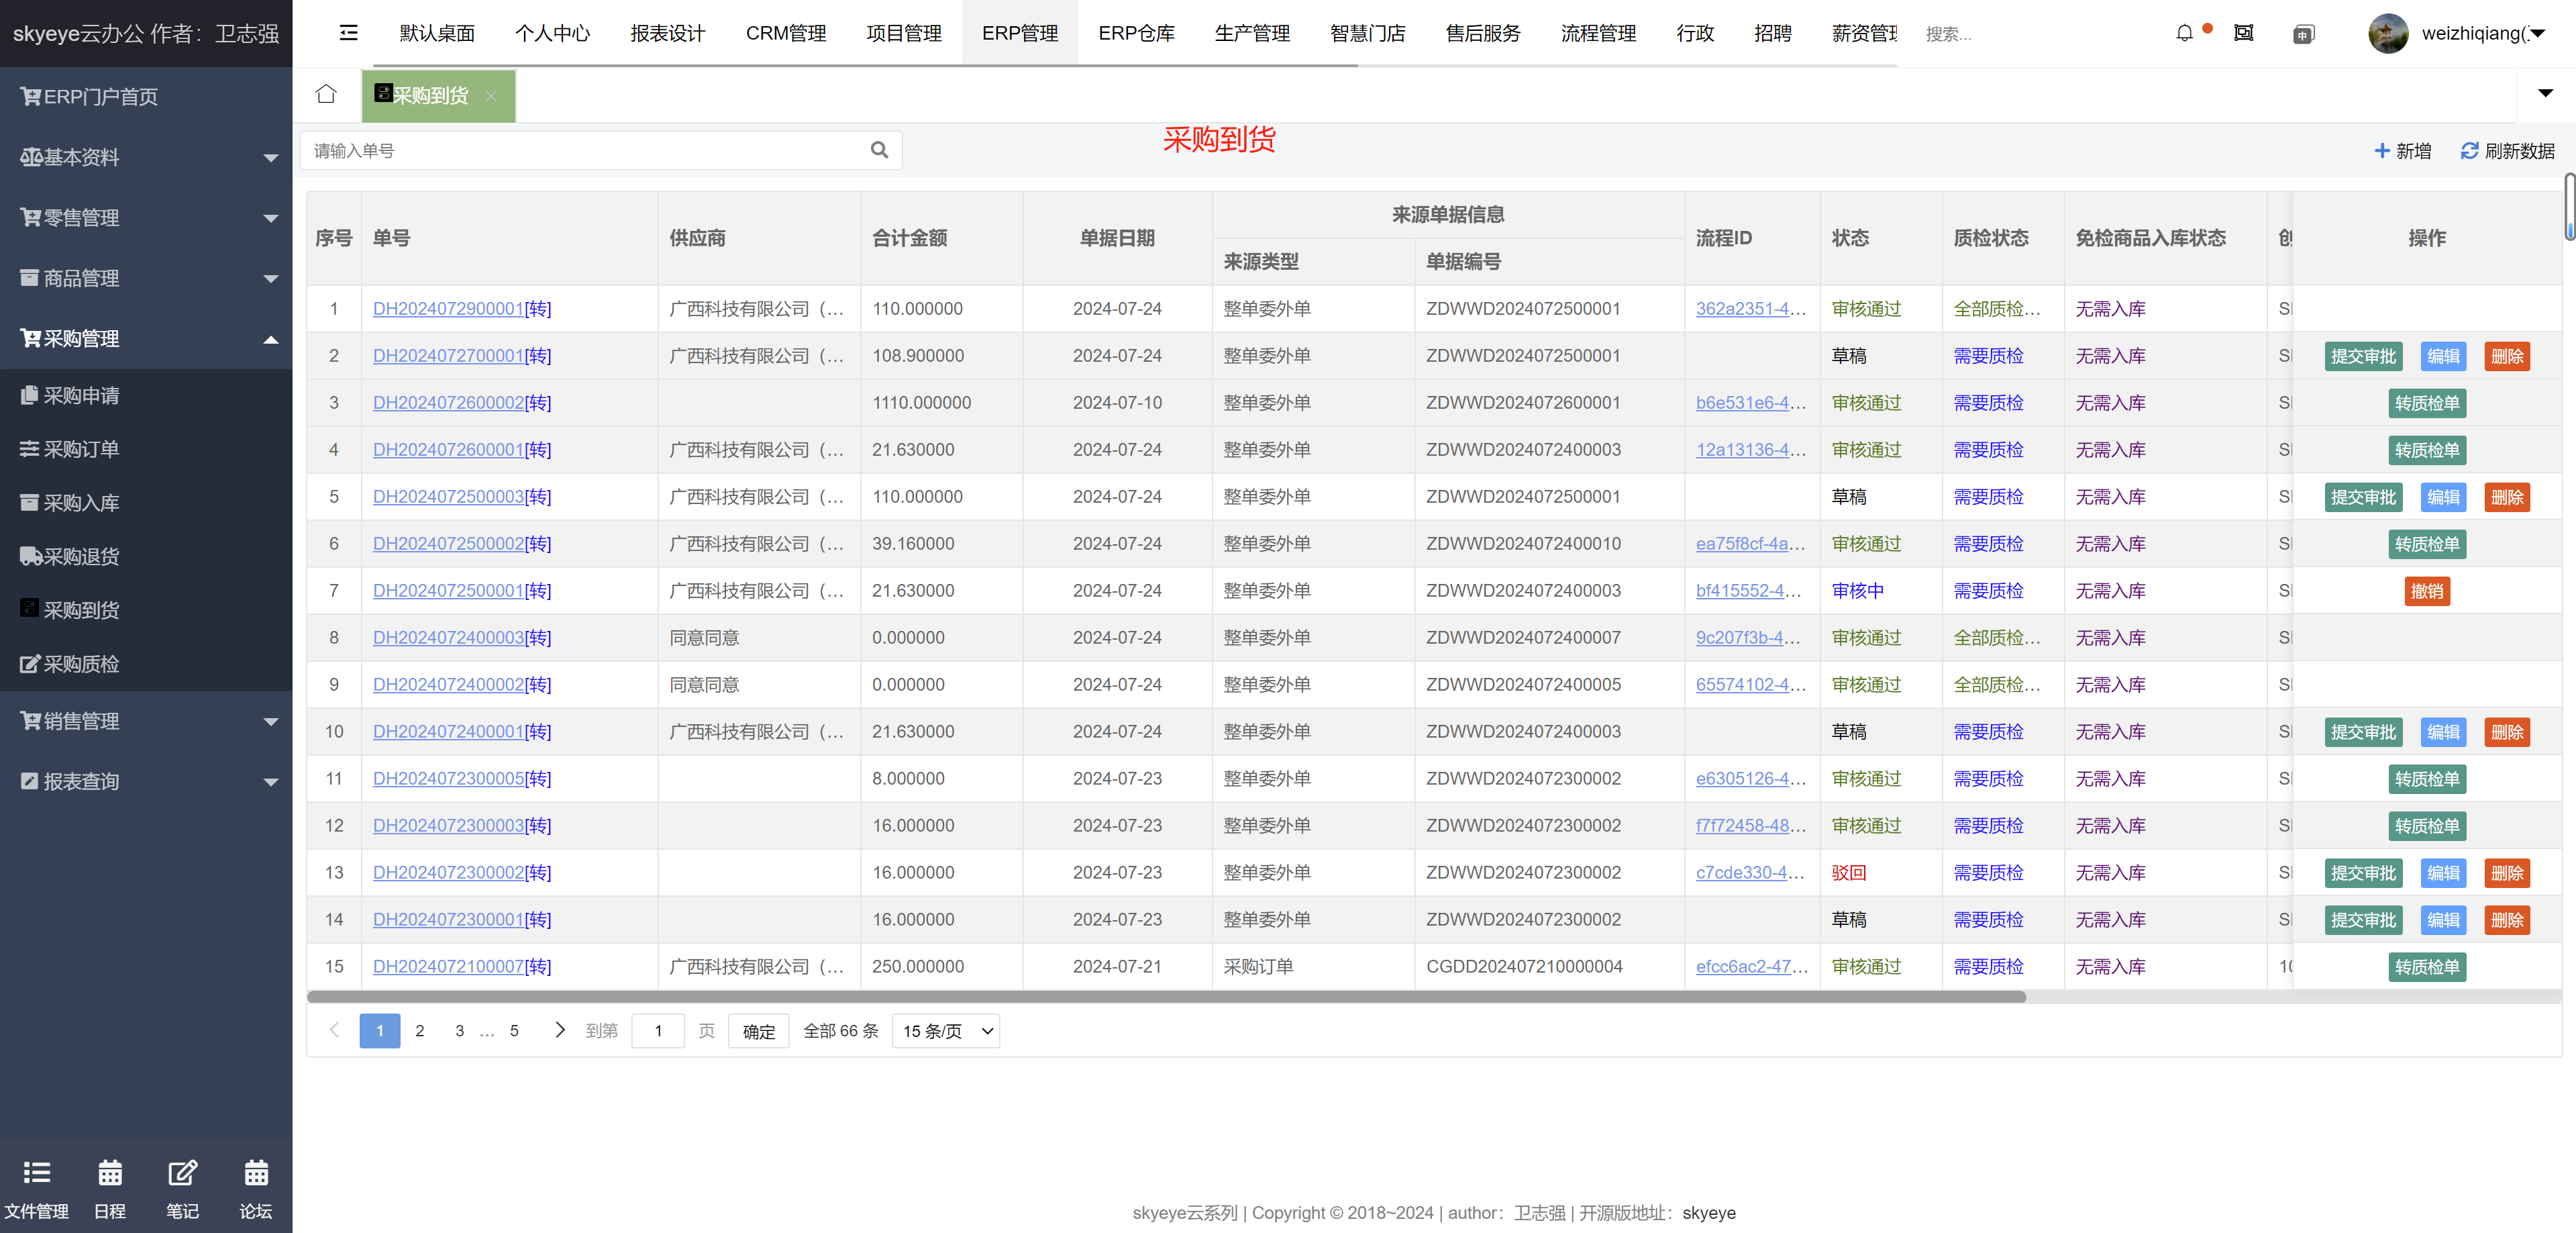Click the search magnifier icon
2576x1233 pixels.
tap(879, 150)
